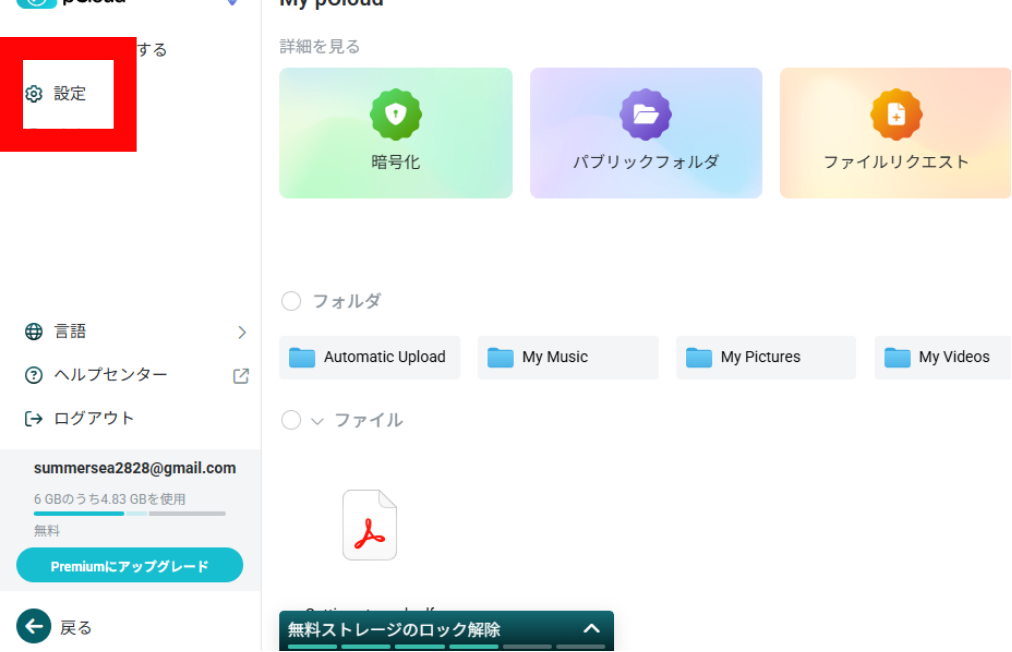Select all folders with フォルダ radio circle

tap(291, 301)
